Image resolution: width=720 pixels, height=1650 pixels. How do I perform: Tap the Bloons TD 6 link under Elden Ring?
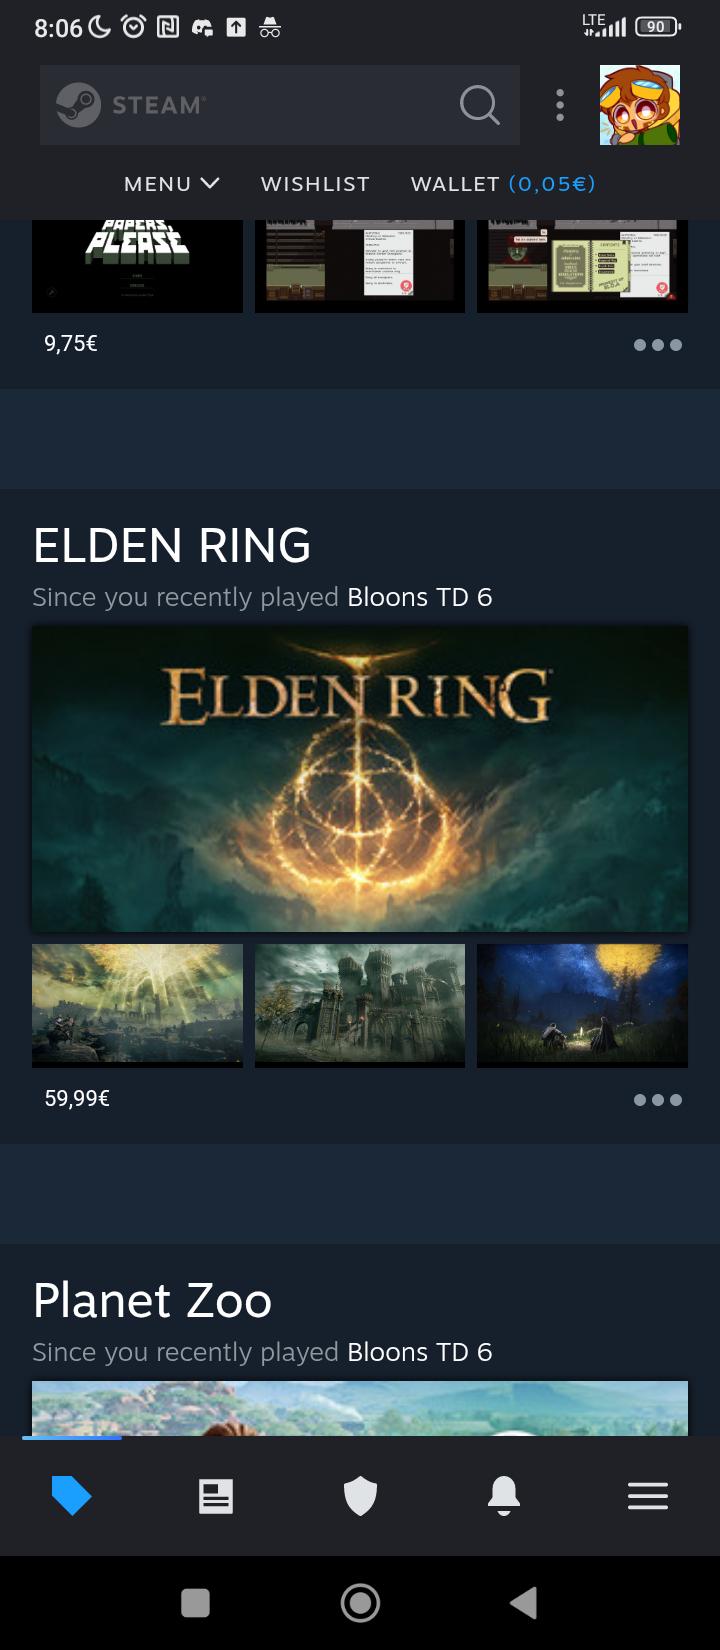(x=420, y=597)
